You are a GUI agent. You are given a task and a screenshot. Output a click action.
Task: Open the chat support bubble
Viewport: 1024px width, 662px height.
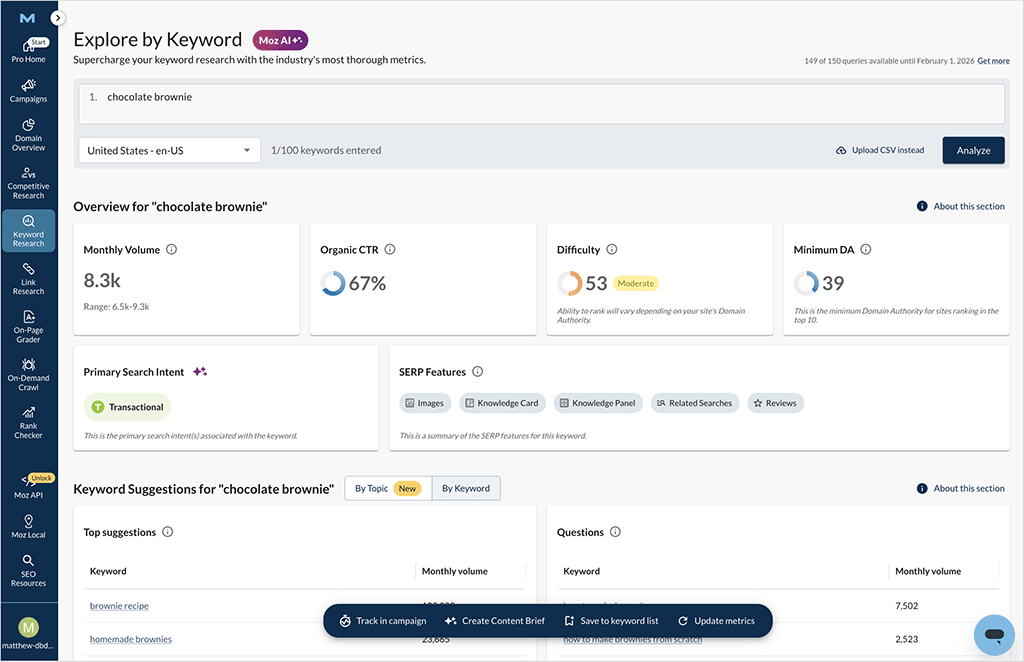tap(994, 634)
